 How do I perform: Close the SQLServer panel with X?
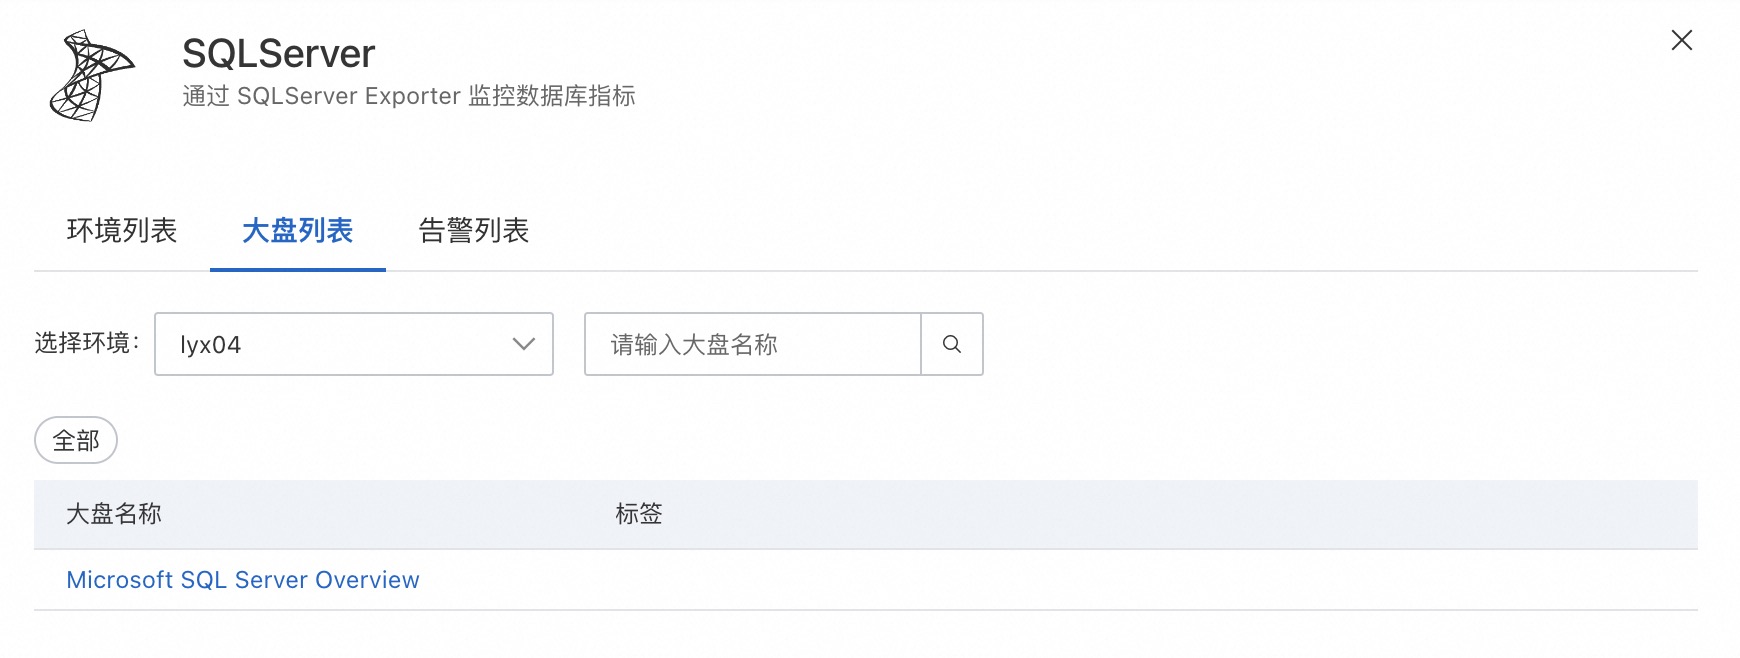[1681, 40]
